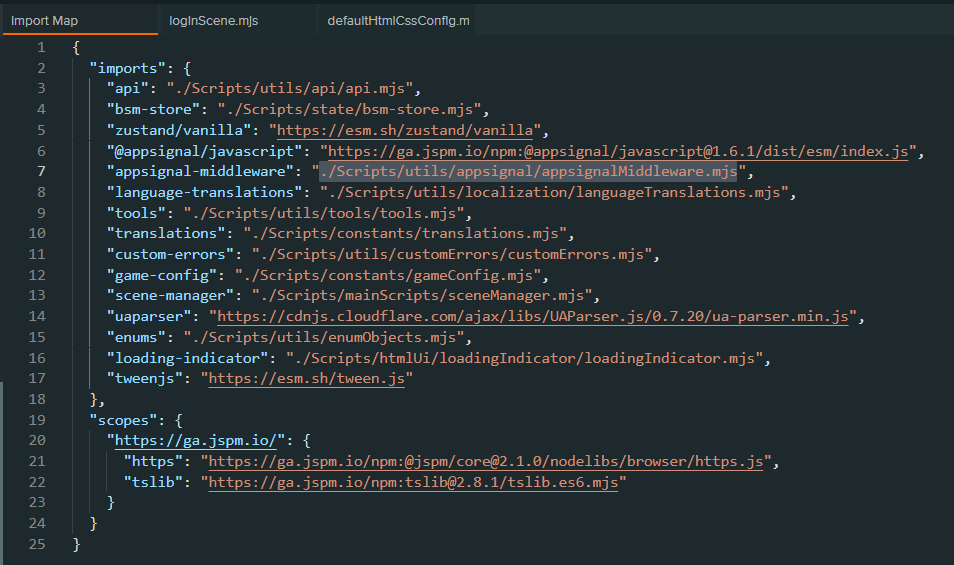Open the UAParser cdnjs cloudflare link
The width and height of the screenshot is (954, 565).
[534, 317]
